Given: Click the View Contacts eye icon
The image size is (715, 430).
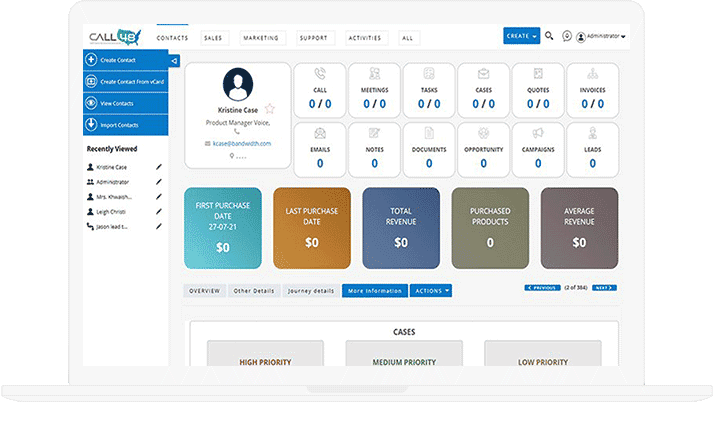Looking at the screenshot, I should pyautogui.click(x=91, y=103).
